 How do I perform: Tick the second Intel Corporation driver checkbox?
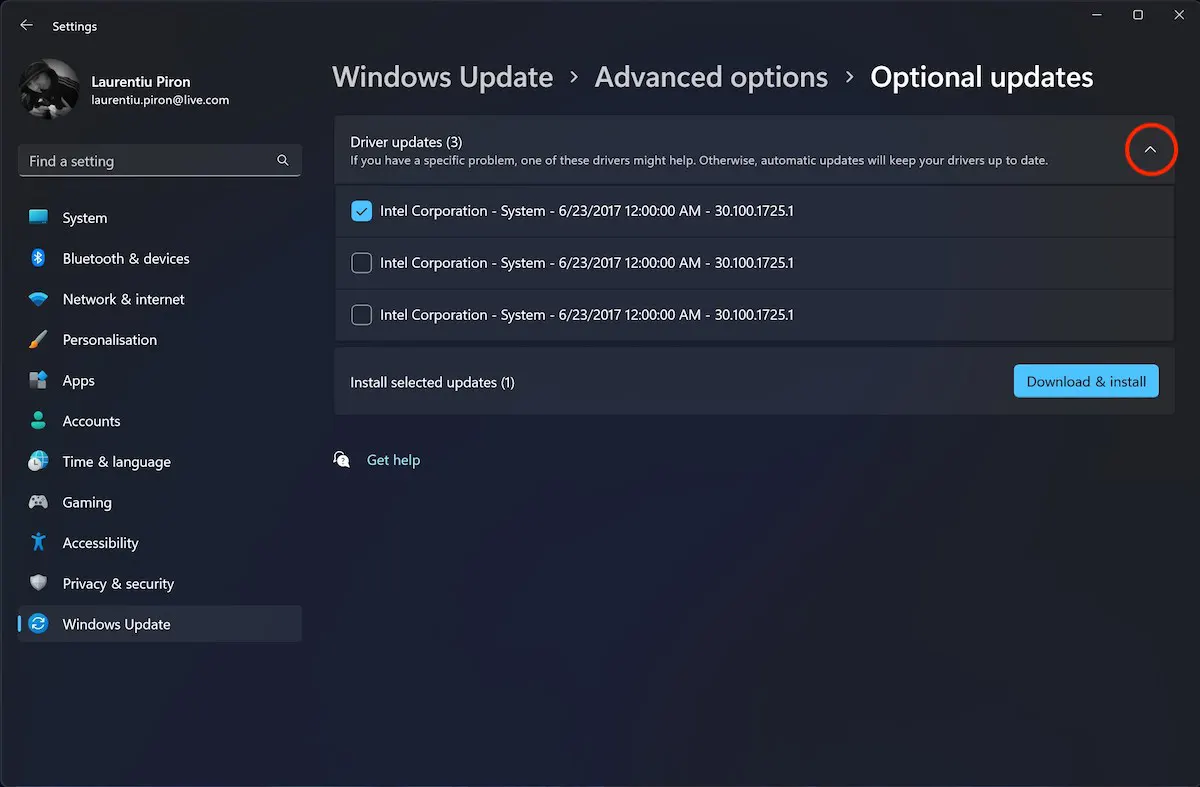click(362, 263)
